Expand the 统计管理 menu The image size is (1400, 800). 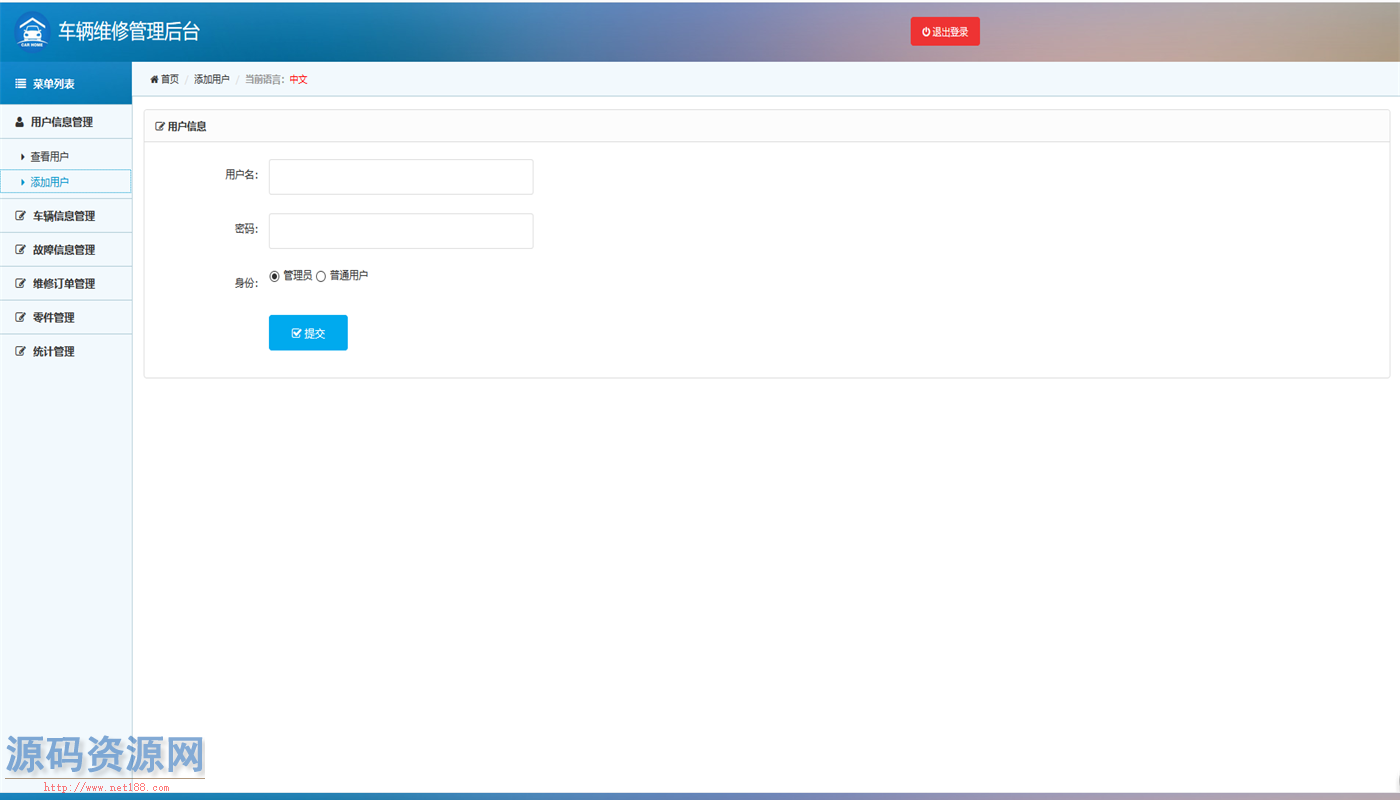tap(66, 352)
